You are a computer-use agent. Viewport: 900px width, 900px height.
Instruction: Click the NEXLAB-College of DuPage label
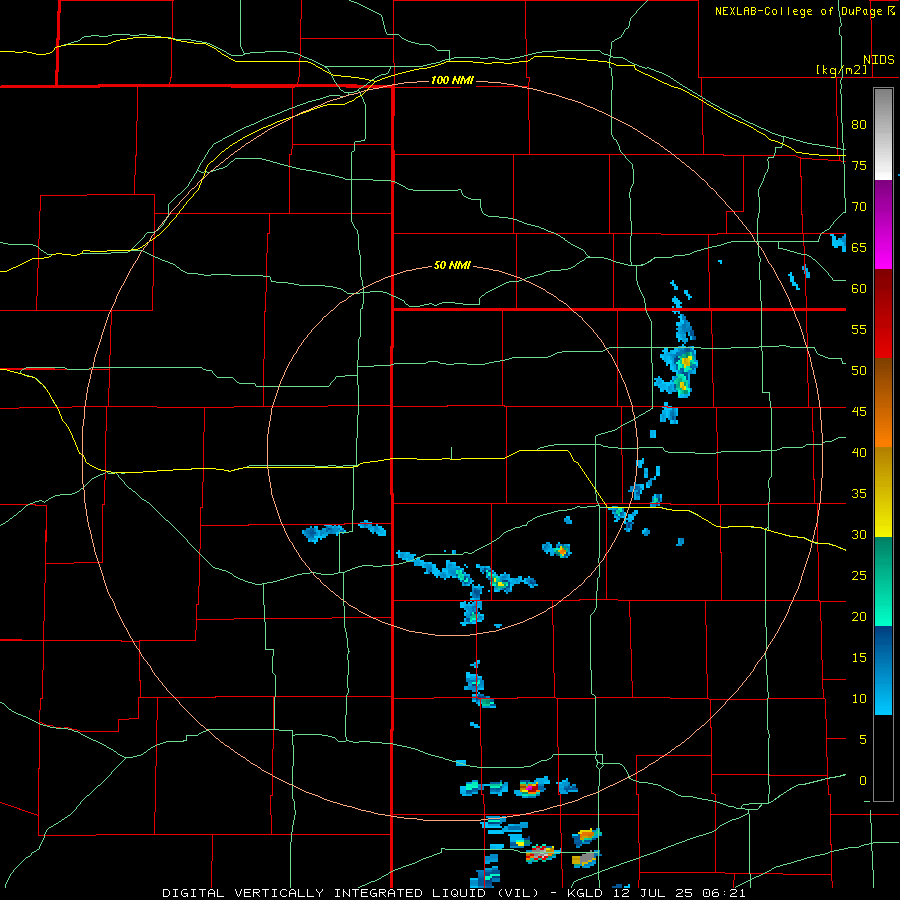(799, 11)
